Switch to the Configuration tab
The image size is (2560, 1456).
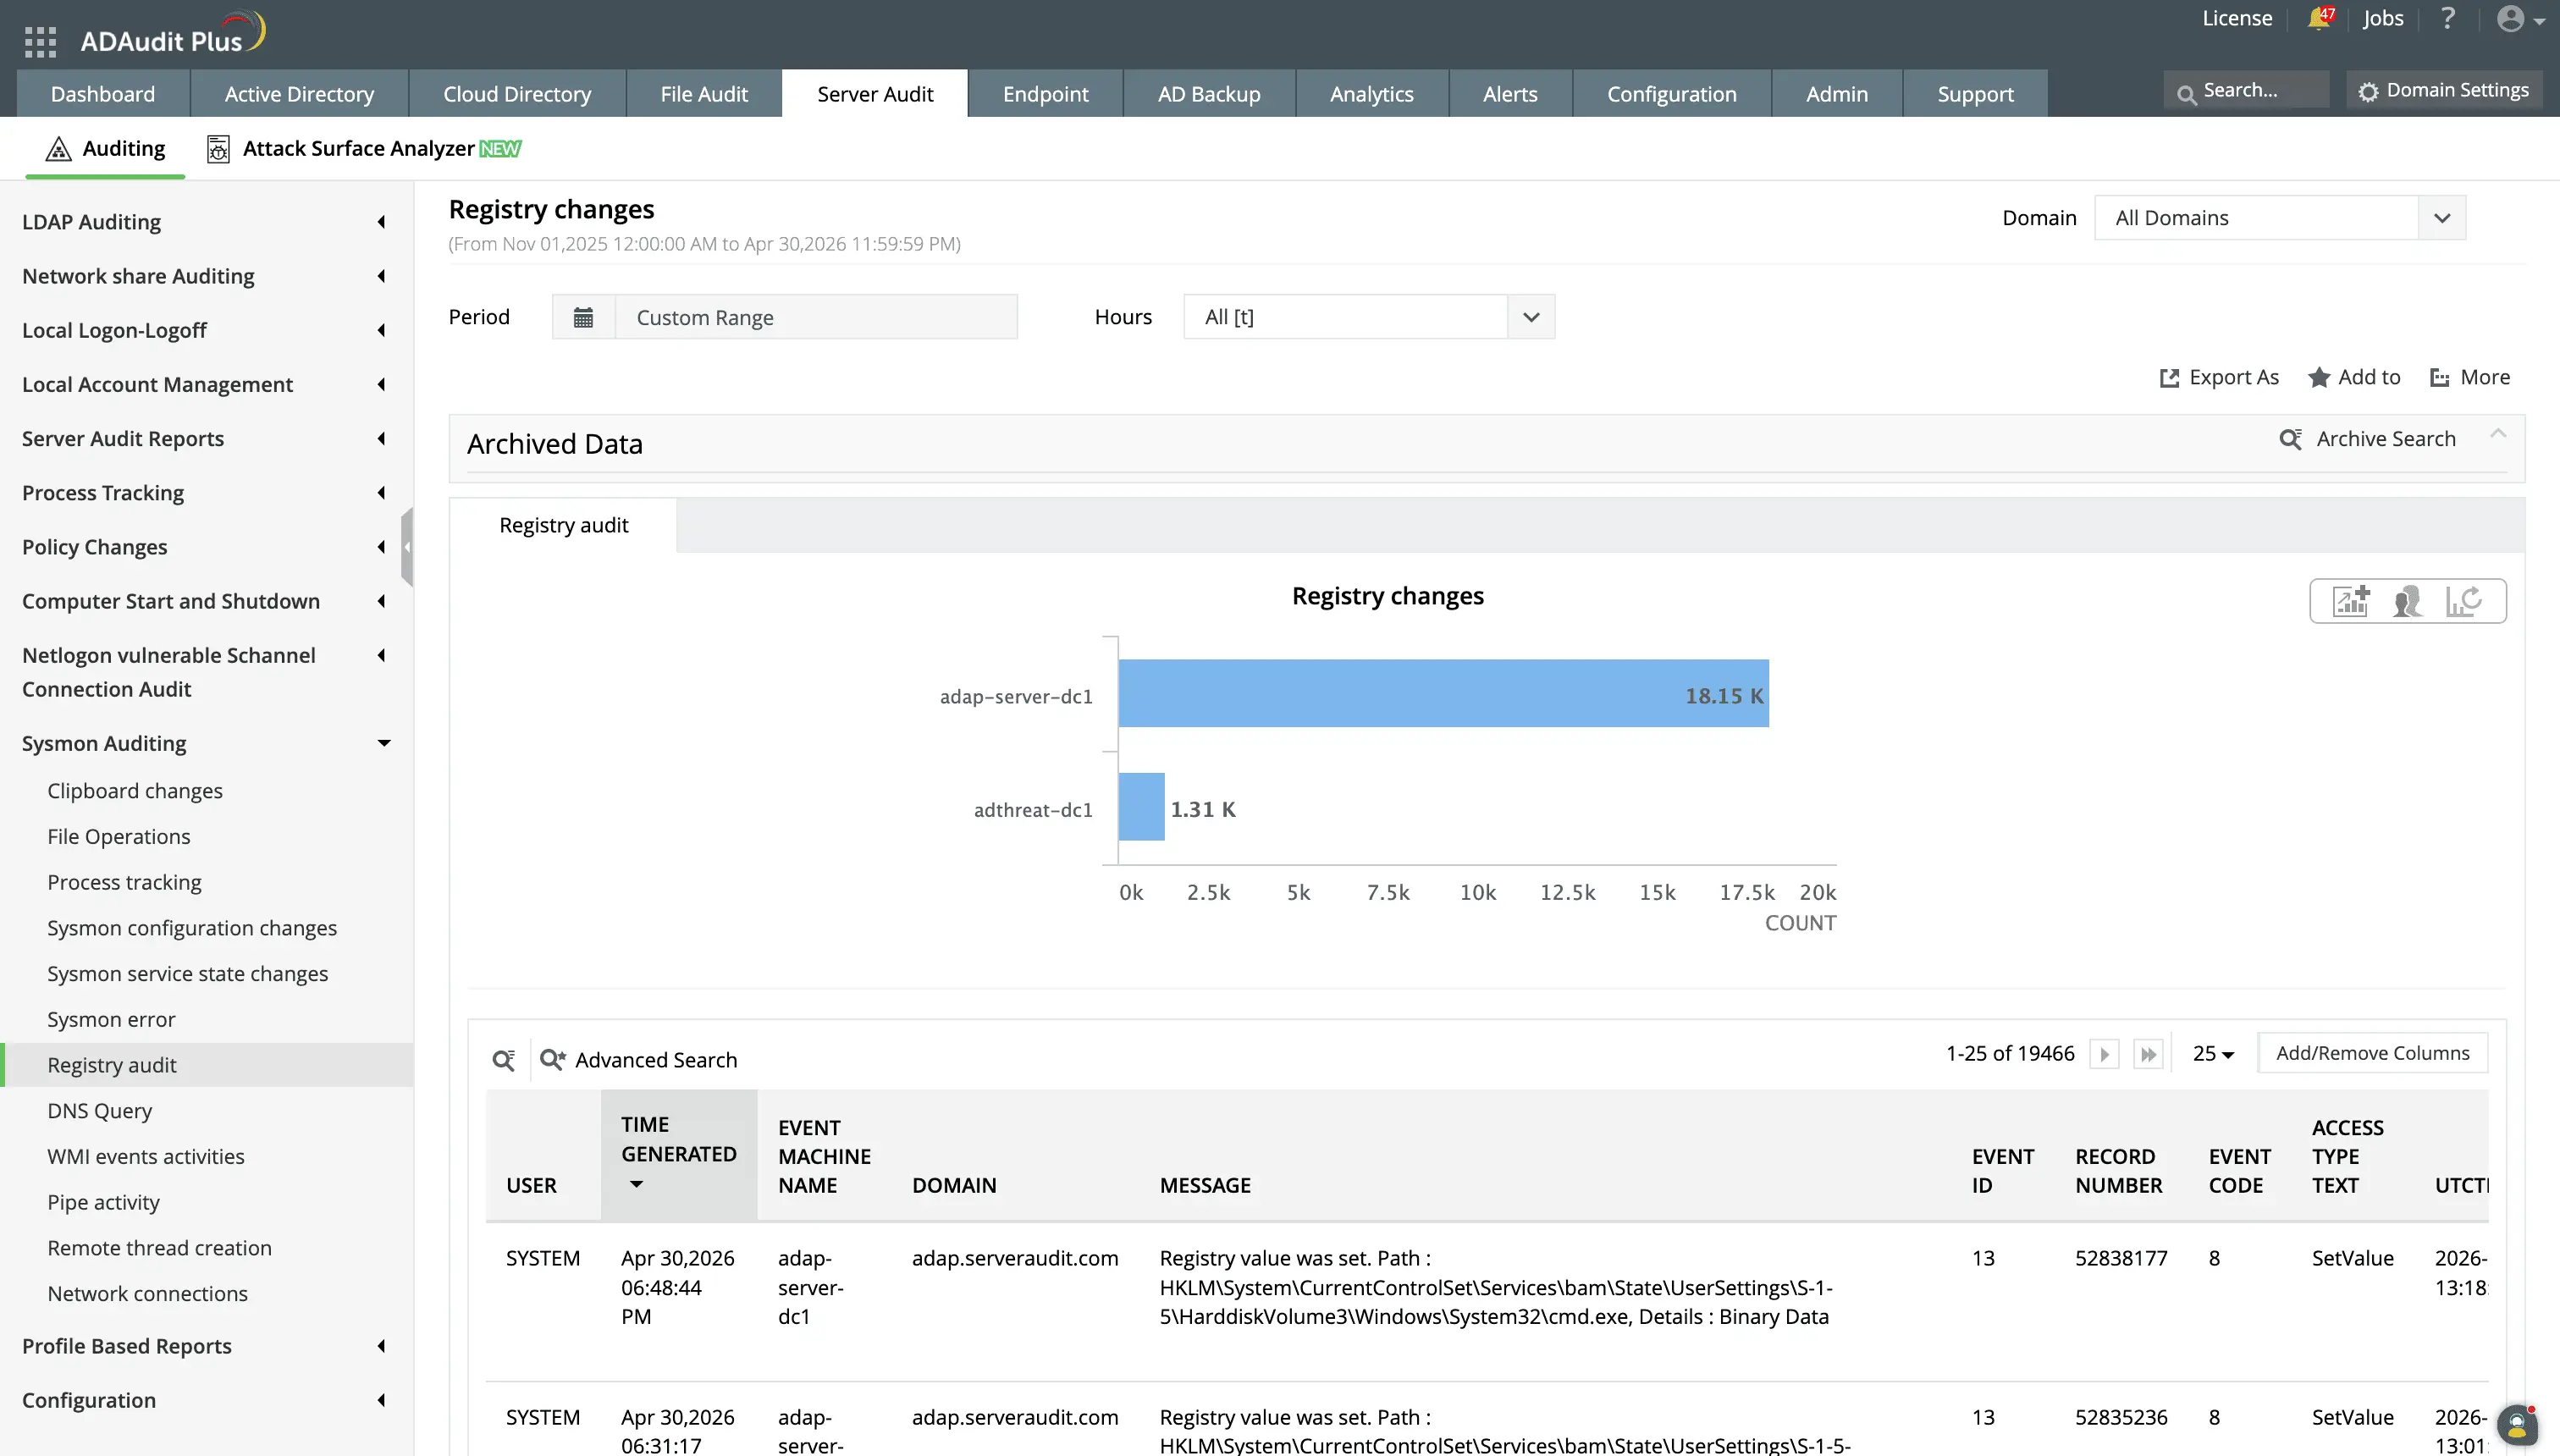[1671, 94]
